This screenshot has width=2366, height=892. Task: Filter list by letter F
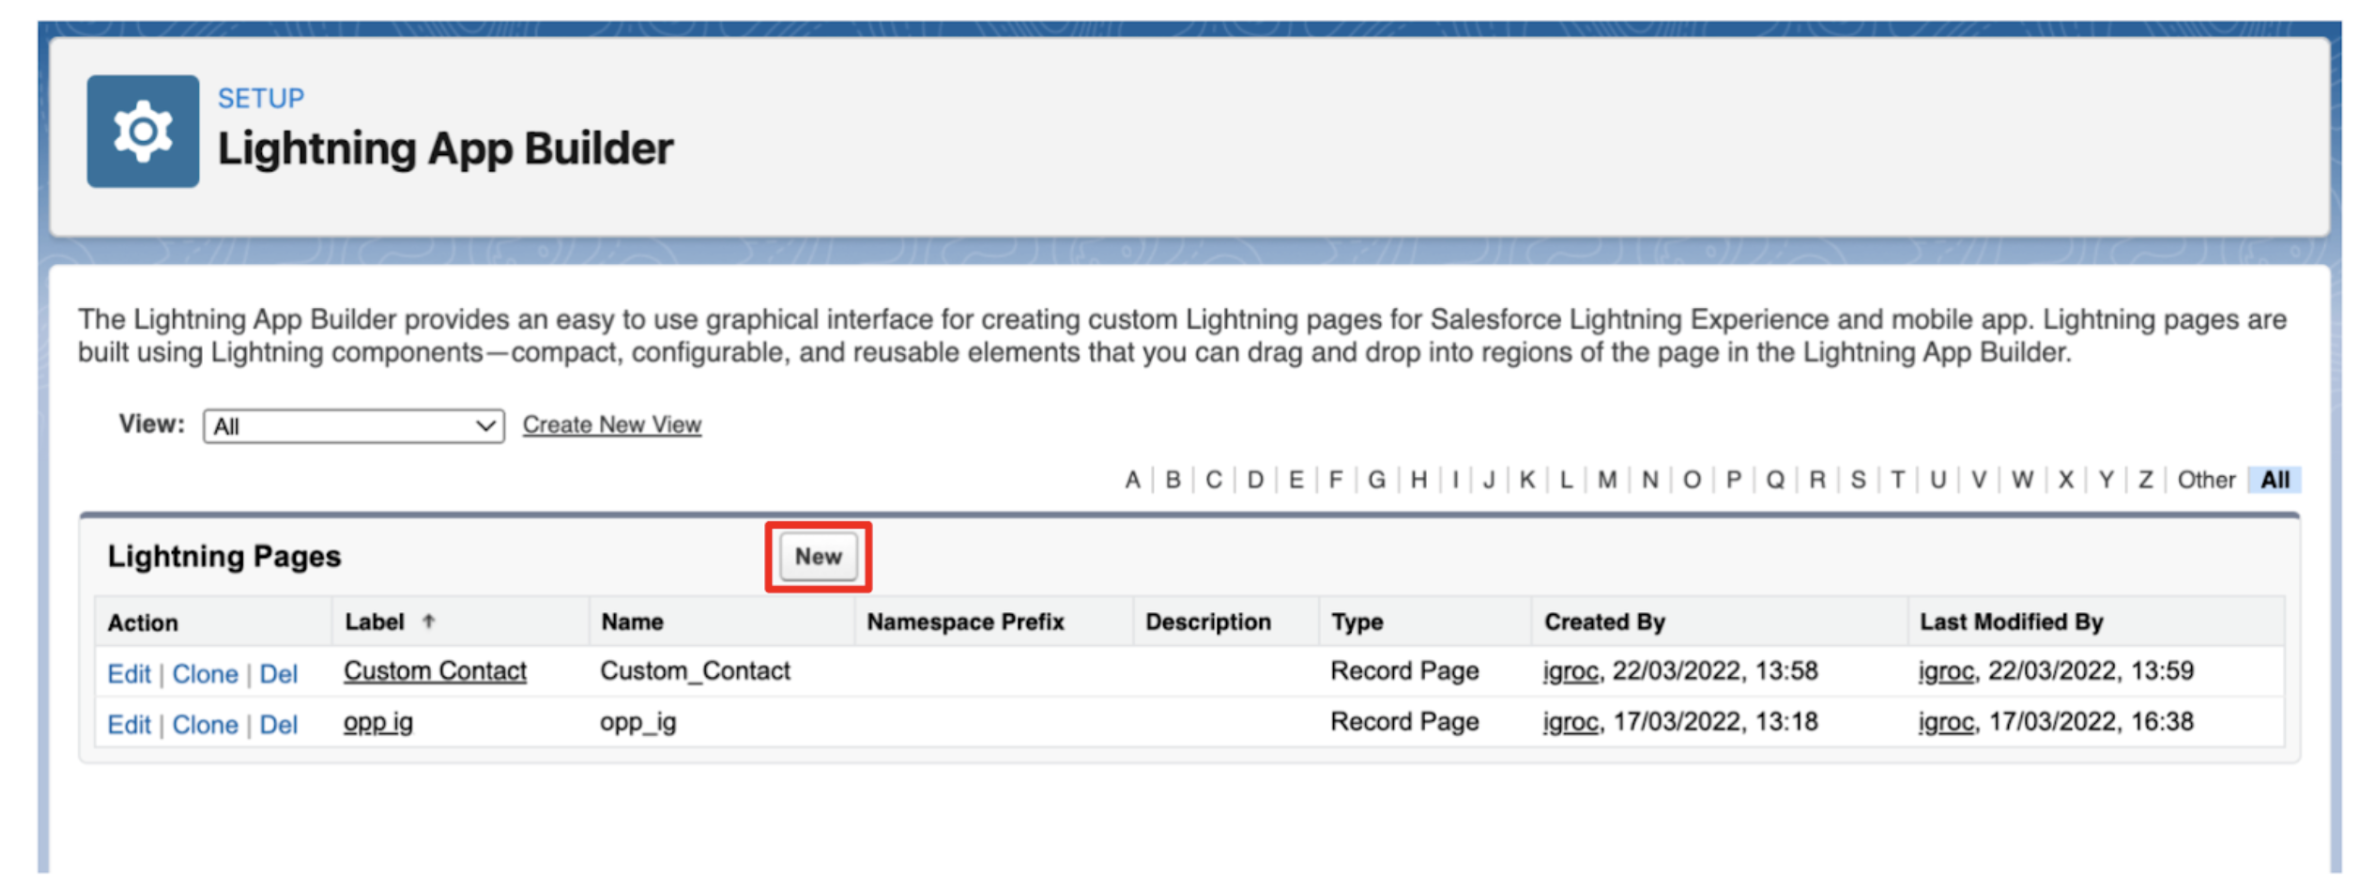1336,480
